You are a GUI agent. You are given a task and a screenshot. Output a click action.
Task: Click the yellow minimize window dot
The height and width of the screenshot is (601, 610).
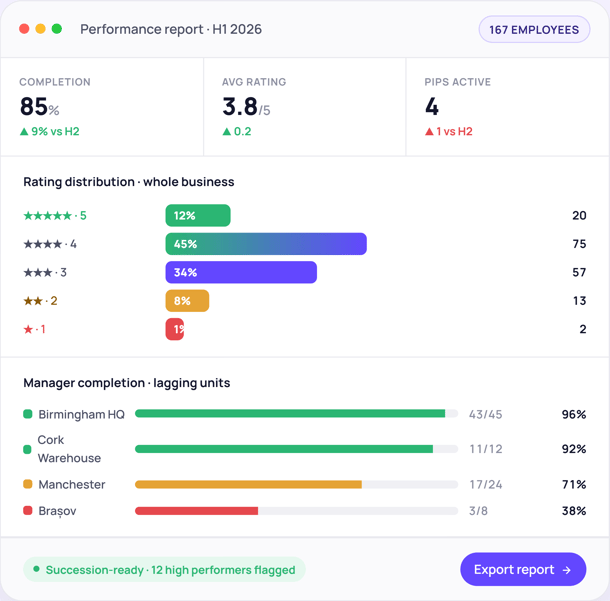coord(40,29)
